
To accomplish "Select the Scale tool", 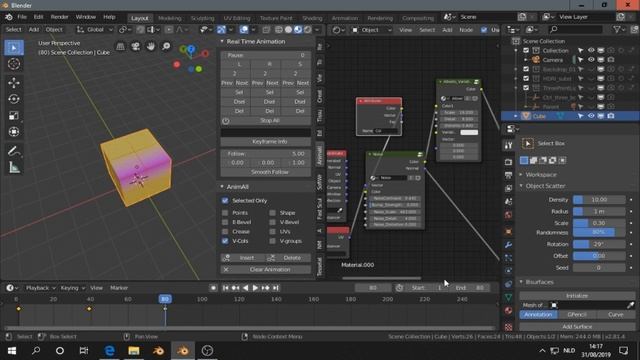I will [x=14, y=116].
